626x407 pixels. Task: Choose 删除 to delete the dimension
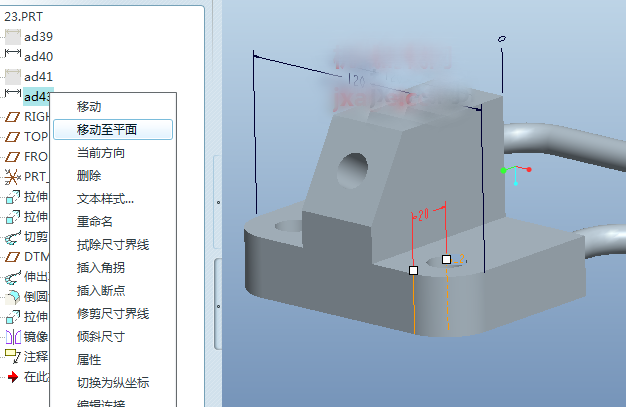point(89,175)
